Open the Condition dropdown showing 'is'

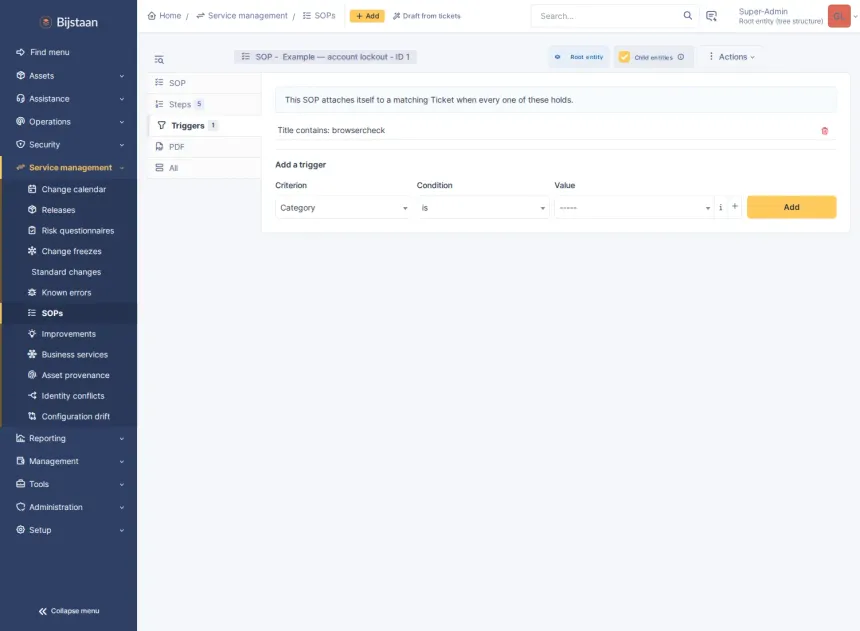point(483,207)
